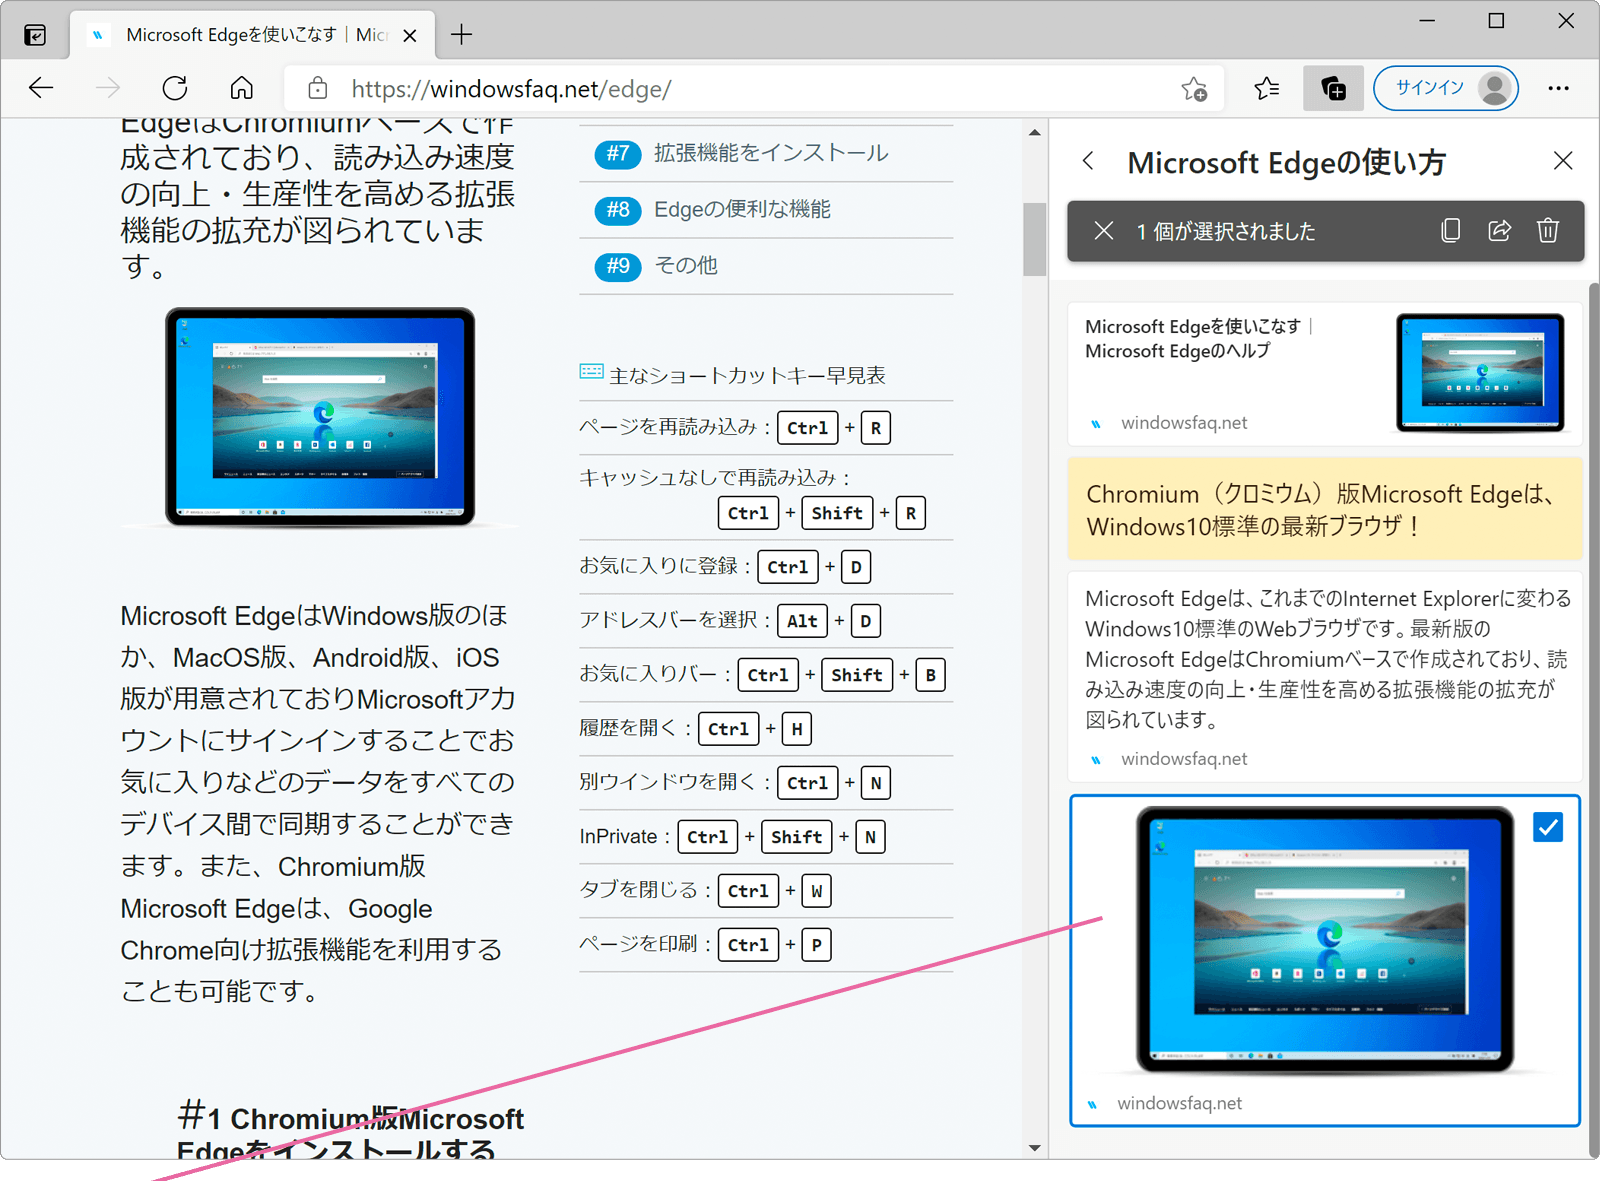Close the Microsoft Edge tab

410,36
